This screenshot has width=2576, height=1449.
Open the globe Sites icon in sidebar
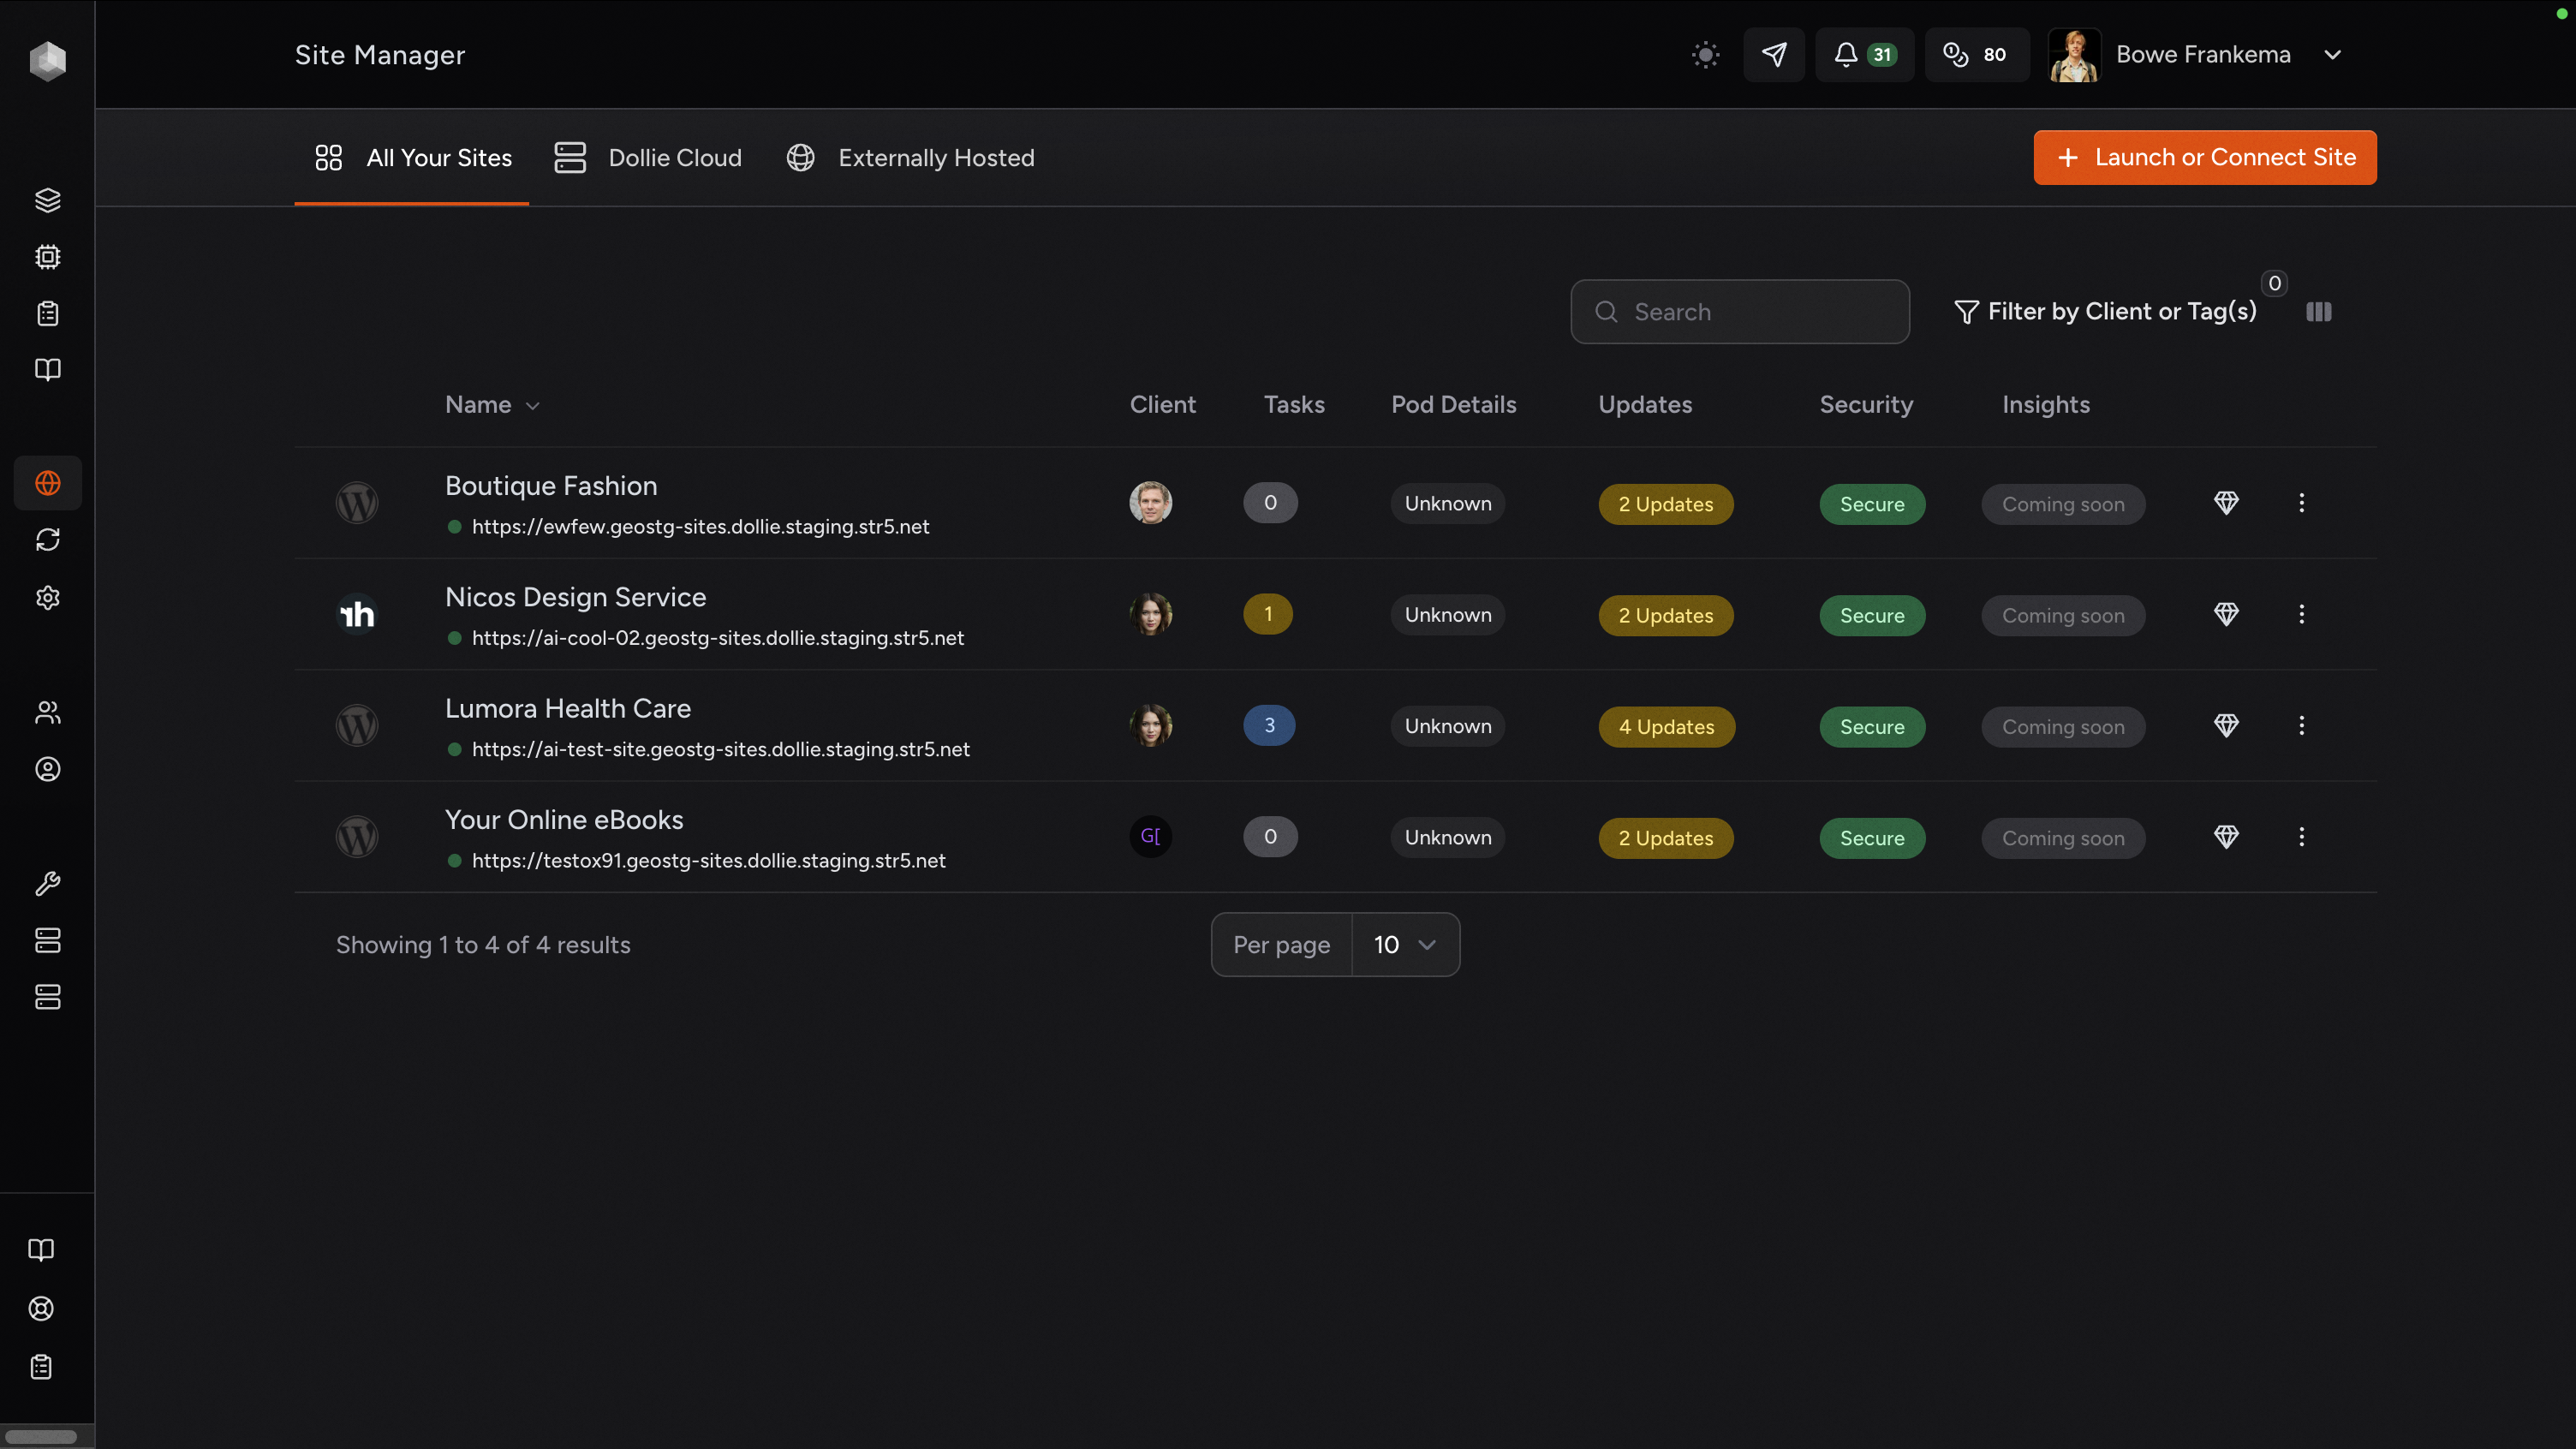[x=48, y=483]
